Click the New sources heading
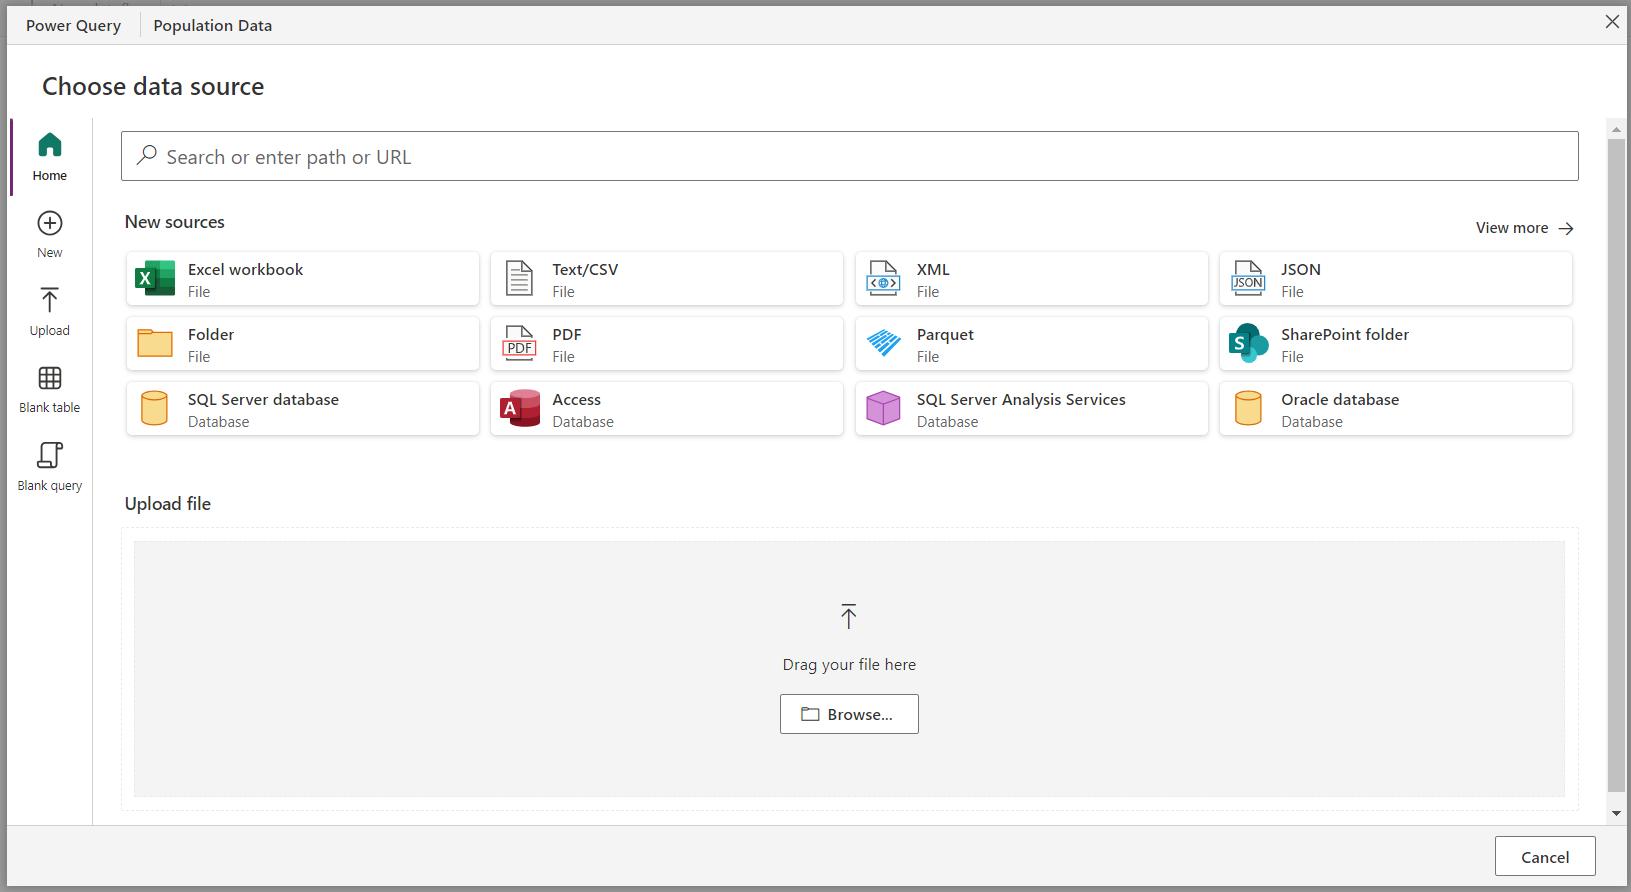Viewport: 1631px width, 892px height. (174, 221)
